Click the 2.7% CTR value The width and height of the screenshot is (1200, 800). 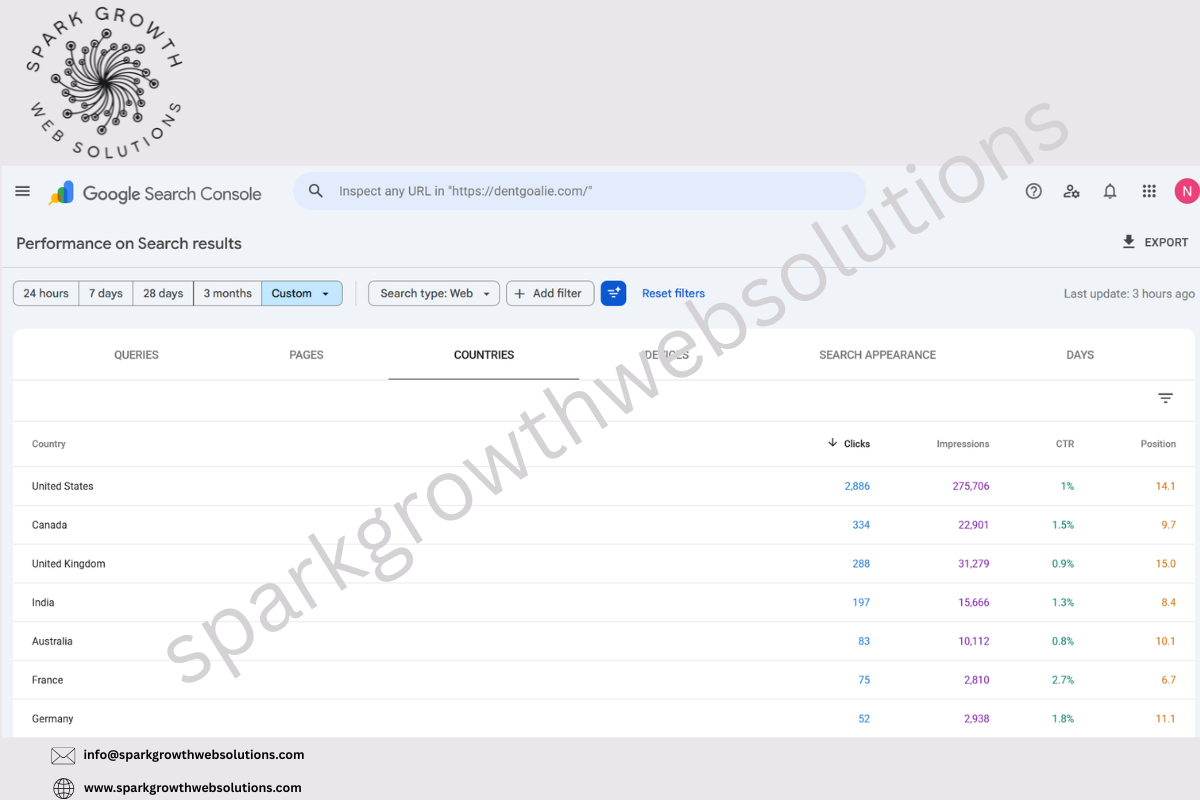point(1063,680)
